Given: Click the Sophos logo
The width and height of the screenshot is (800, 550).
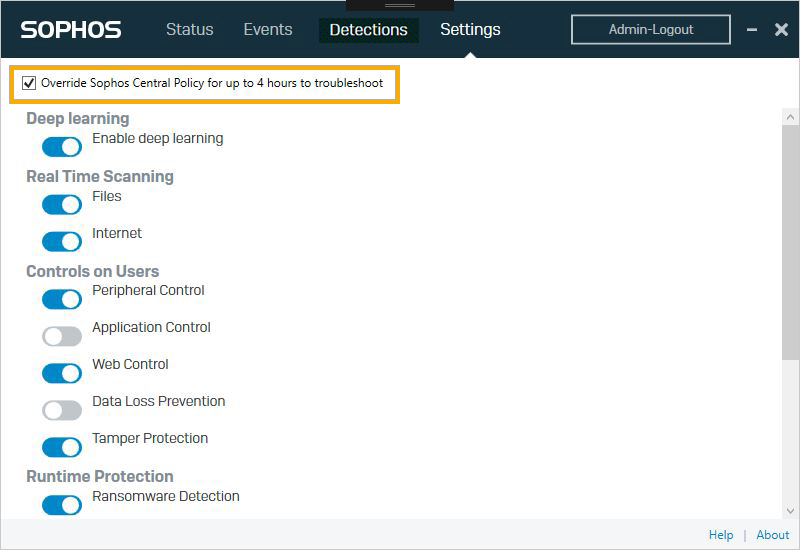Looking at the screenshot, I should pos(71,30).
